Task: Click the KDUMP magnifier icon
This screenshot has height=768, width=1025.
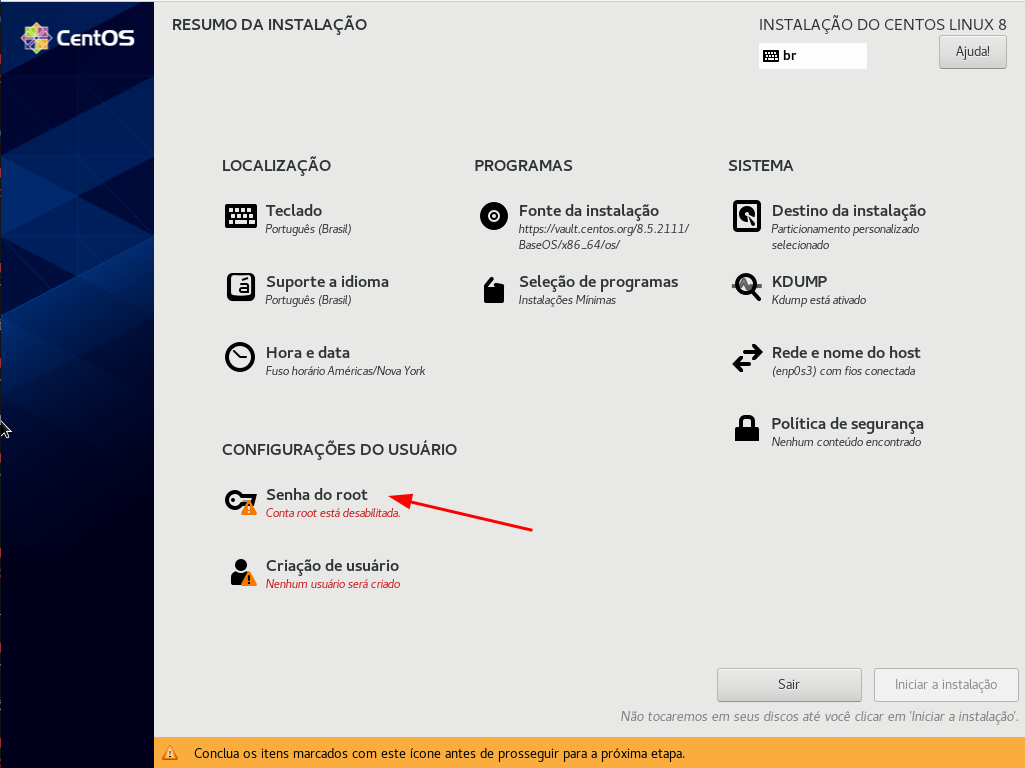Action: (747, 287)
